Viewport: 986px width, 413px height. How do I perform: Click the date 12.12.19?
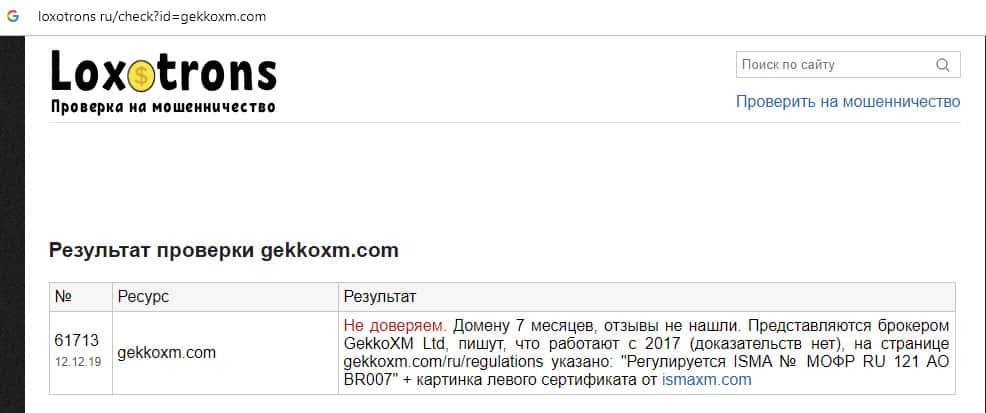(76, 362)
